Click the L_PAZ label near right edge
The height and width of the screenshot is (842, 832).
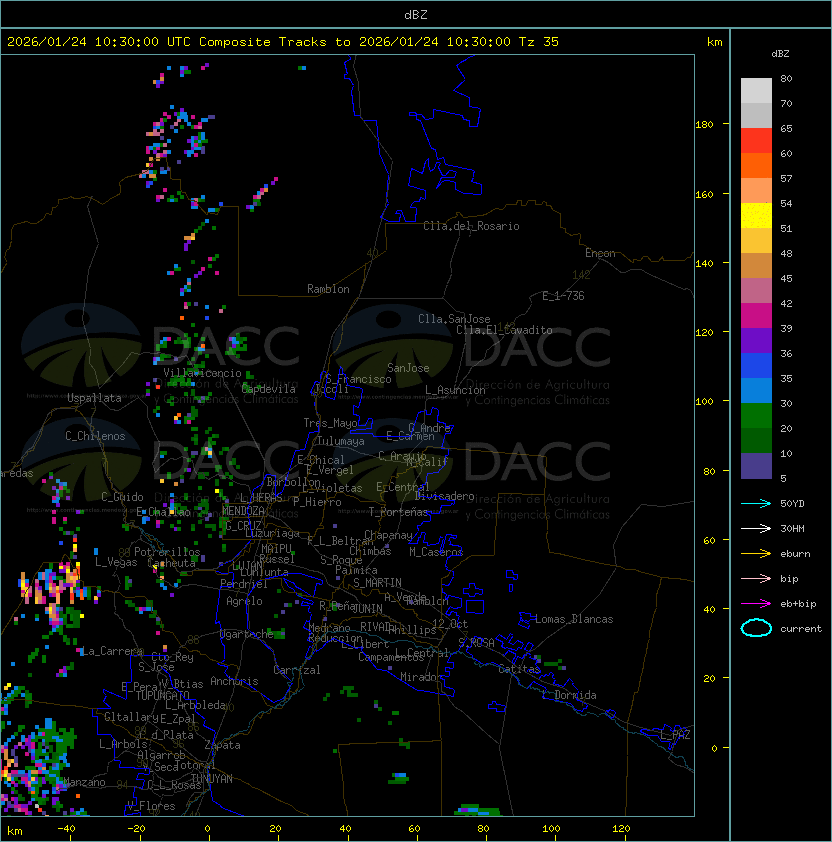(675, 735)
